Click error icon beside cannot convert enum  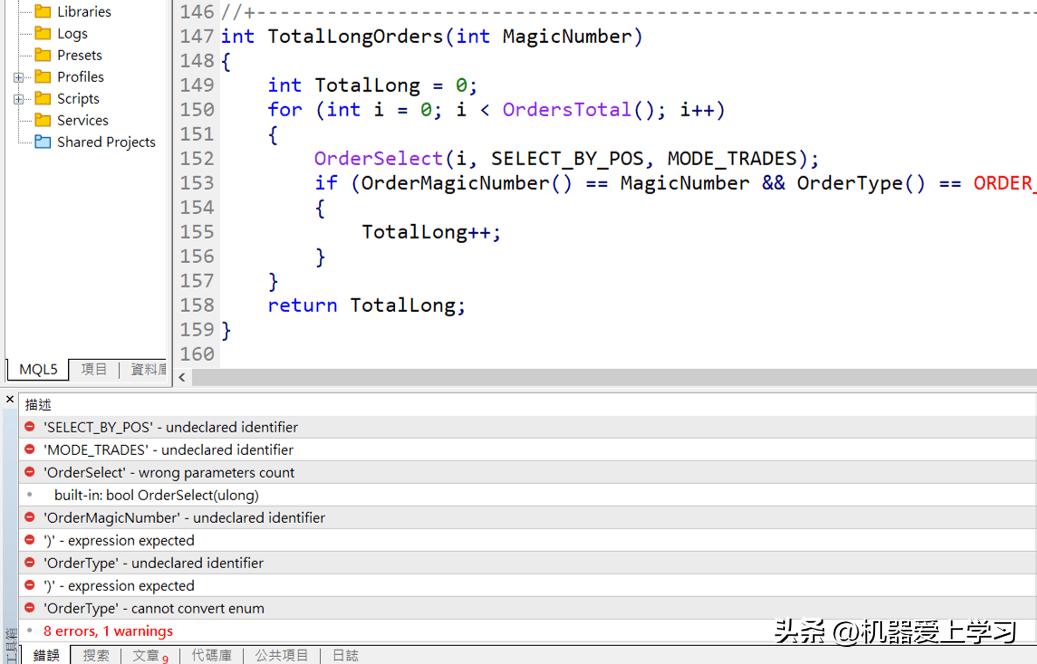click(x=30, y=608)
